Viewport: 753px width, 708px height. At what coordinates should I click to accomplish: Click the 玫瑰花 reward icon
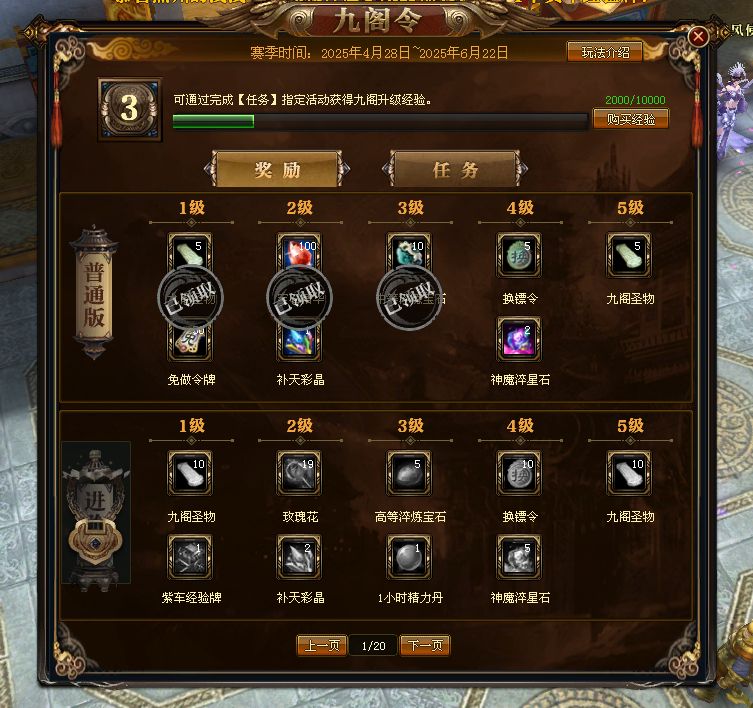coord(299,473)
